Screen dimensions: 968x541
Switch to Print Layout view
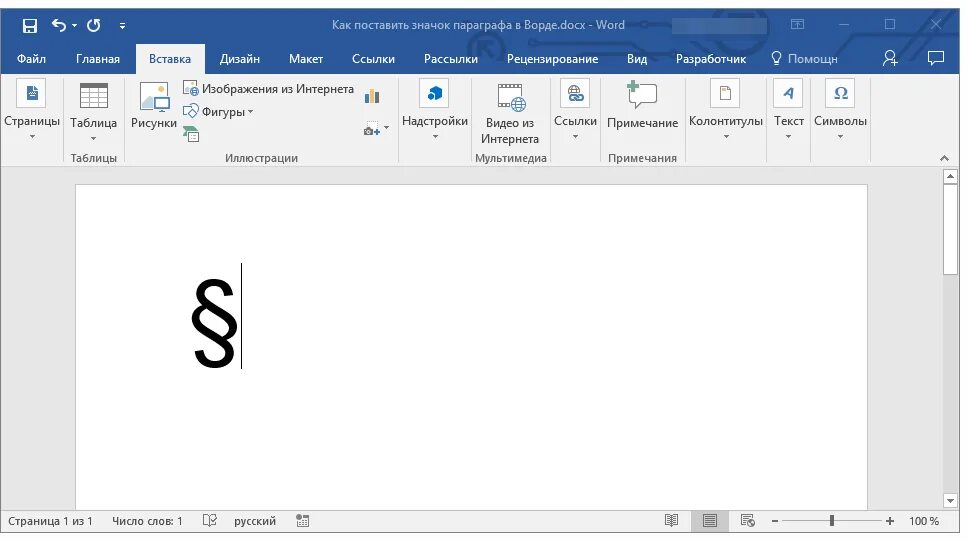[709, 521]
